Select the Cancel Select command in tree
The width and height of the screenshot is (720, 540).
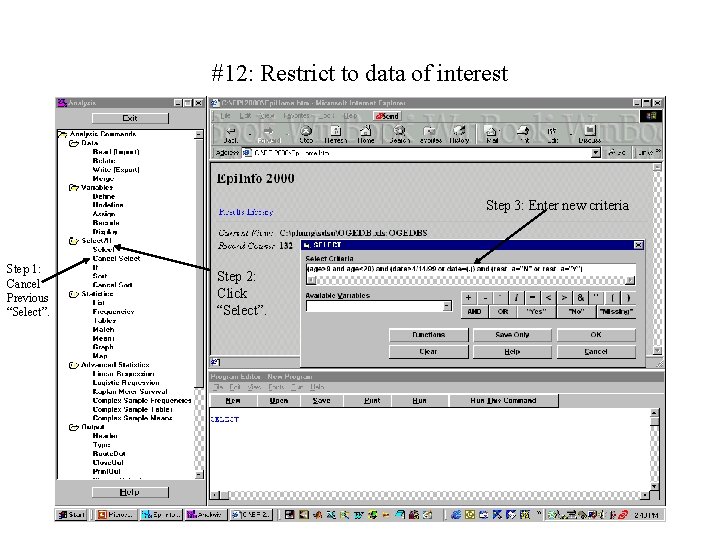116,259
